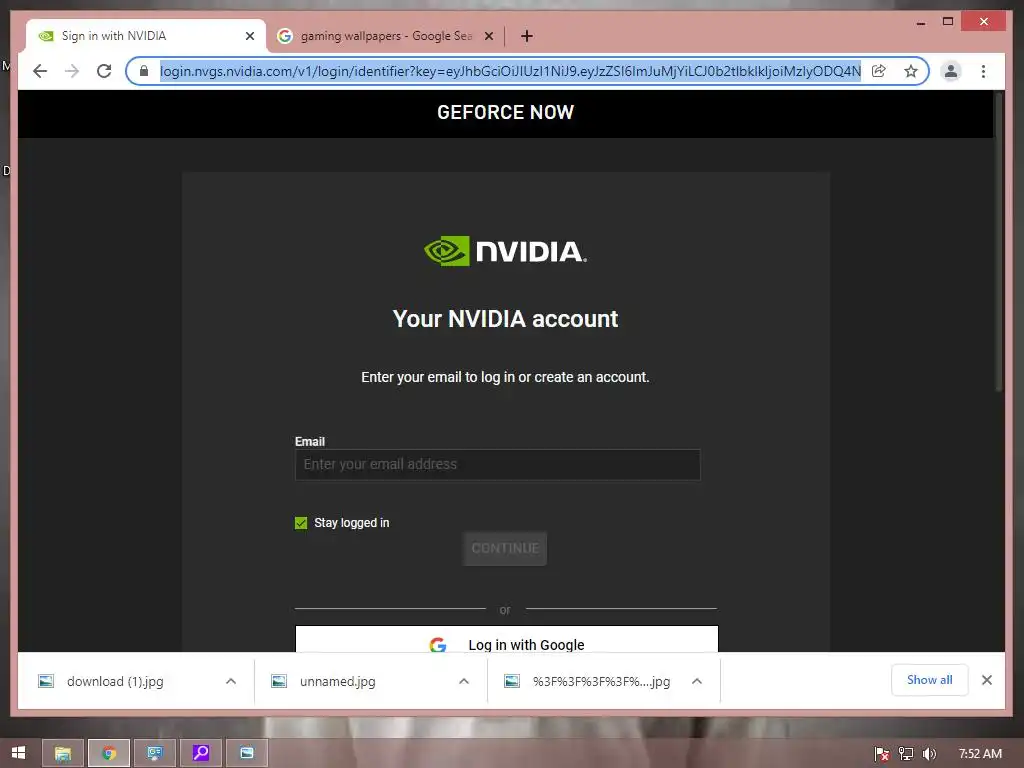Click the Chrome taskbar icon
The image size is (1024, 768).
pyautogui.click(x=108, y=753)
